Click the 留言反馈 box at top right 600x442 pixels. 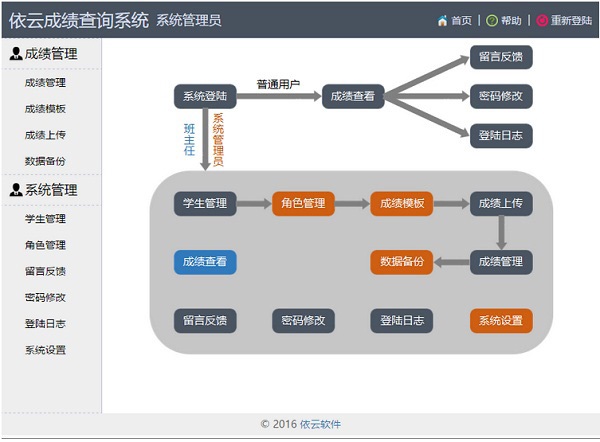(x=501, y=57)
